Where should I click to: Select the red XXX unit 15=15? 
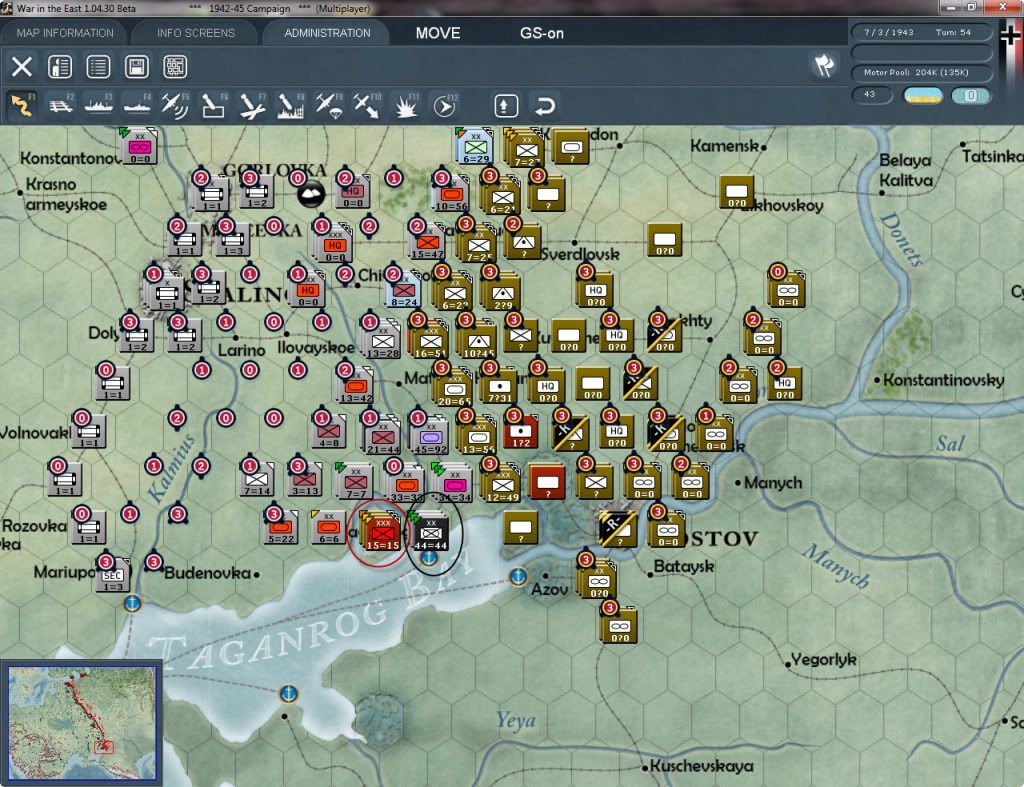[x=382, y=532]
